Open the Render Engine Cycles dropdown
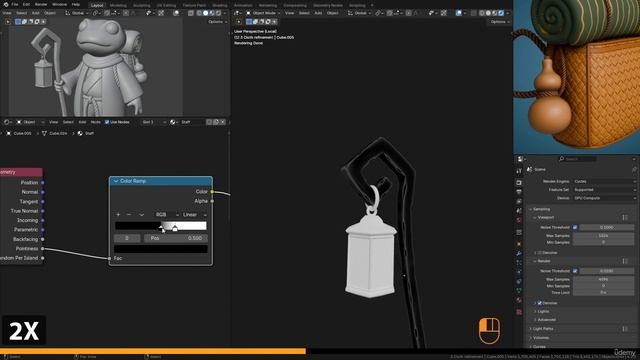 pyautogui.click(x=604, y=181)
